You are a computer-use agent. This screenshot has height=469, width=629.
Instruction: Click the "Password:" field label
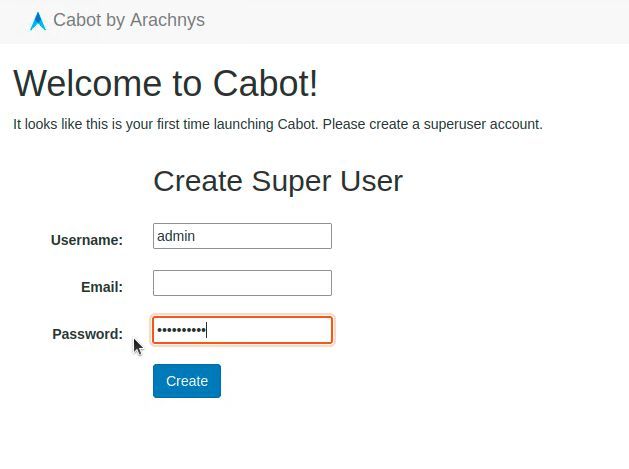pos(87,334)
